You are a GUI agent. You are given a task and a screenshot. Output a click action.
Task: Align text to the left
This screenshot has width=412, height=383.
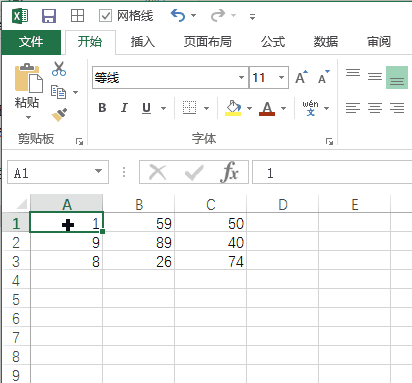click(353, 108)
